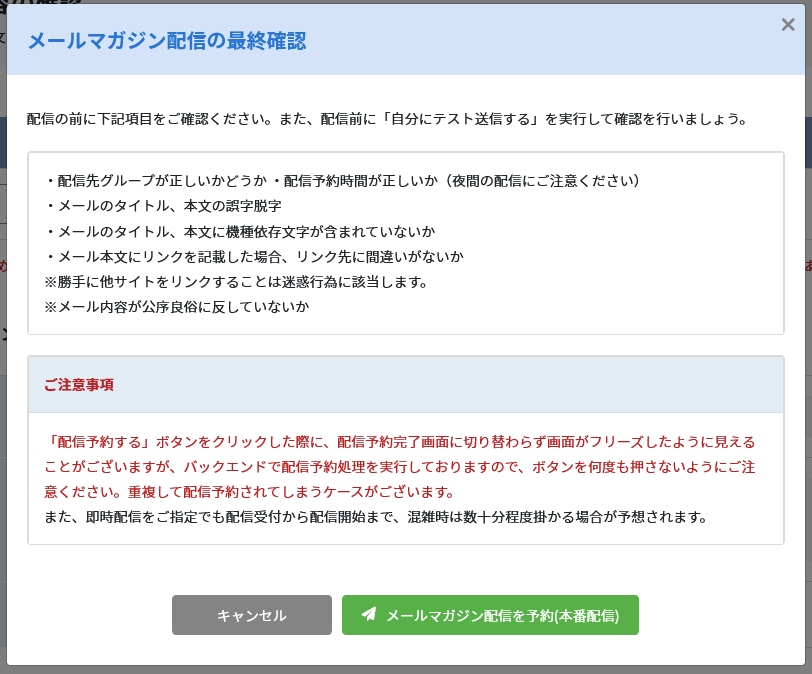Viewport: 812px width, 674px height.
Task: Click the intro sentence about 自分にテスト送信する
Action: click(x=387, y=119)
